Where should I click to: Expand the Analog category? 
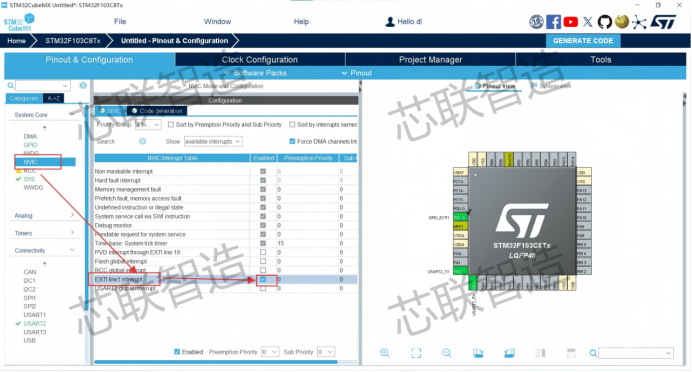(44, 215)
